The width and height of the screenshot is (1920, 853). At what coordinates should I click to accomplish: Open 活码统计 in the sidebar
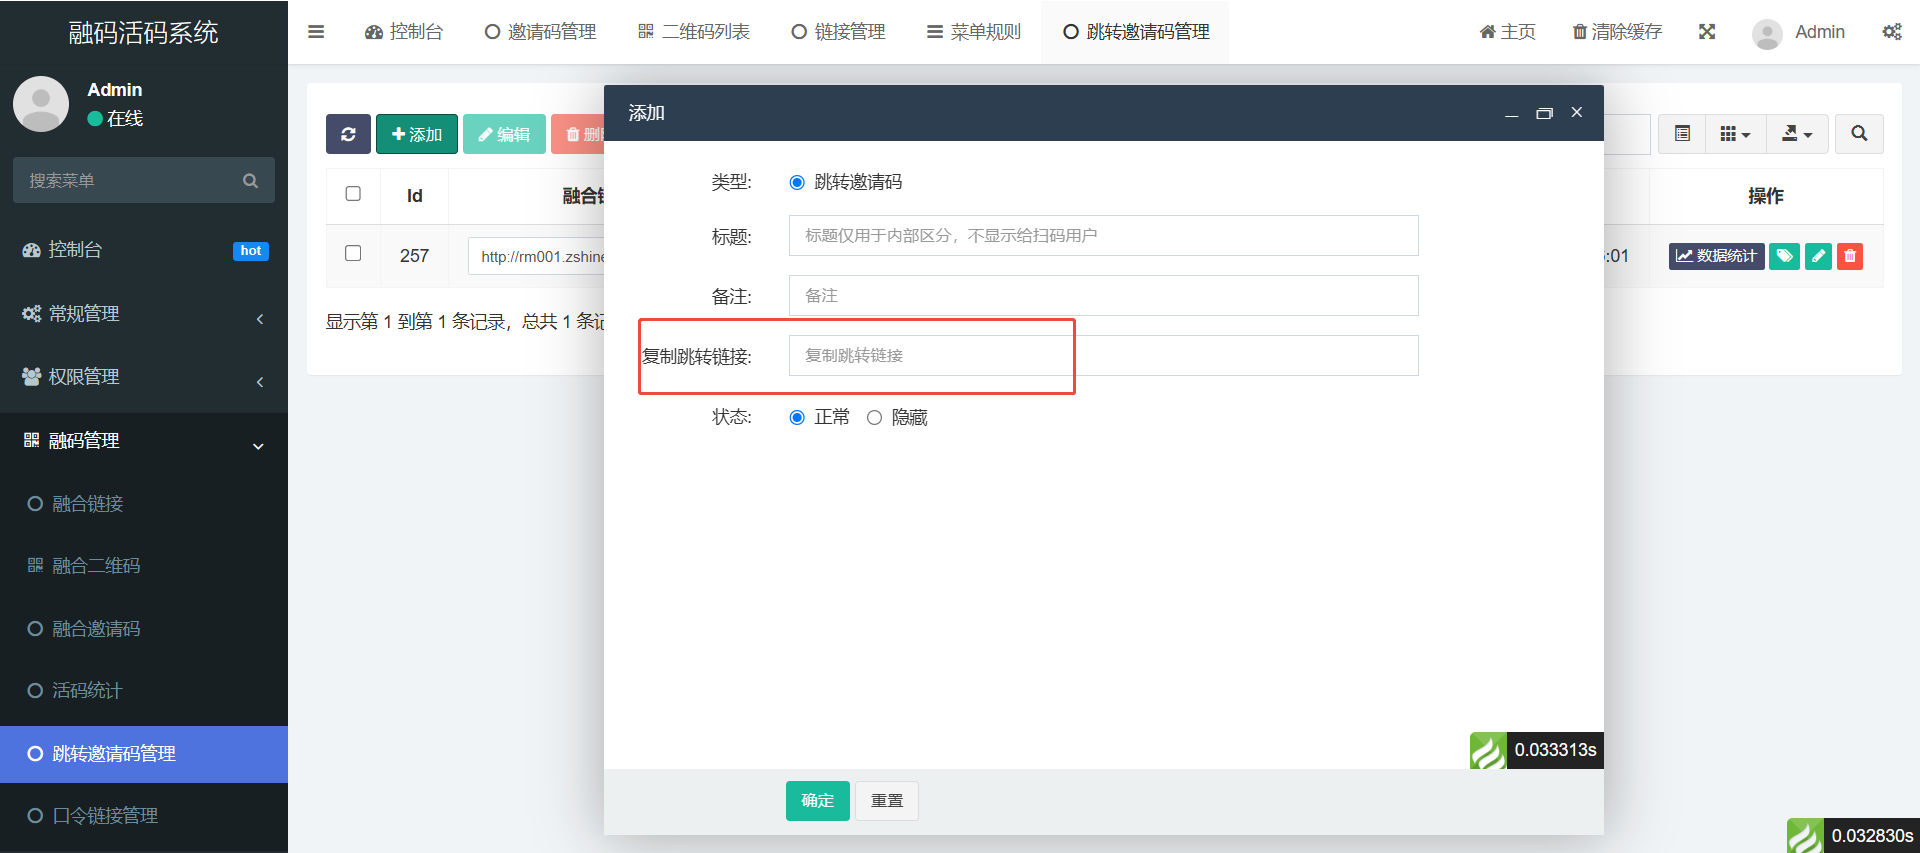point(144,691)
